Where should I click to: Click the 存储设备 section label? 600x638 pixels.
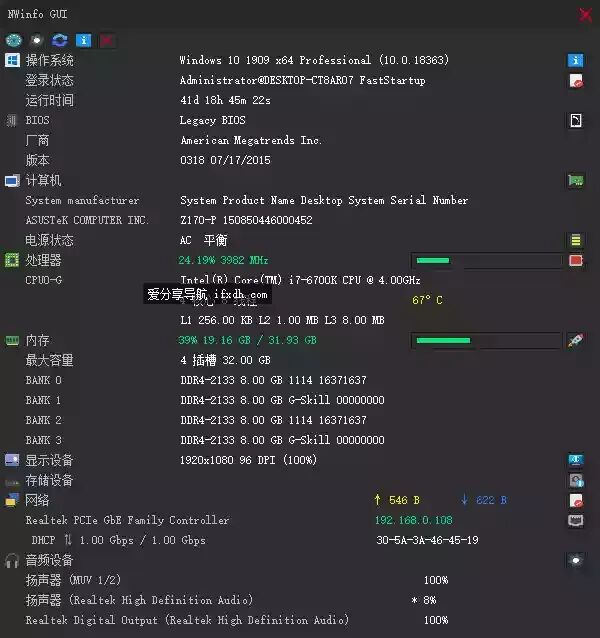[49, 481]
